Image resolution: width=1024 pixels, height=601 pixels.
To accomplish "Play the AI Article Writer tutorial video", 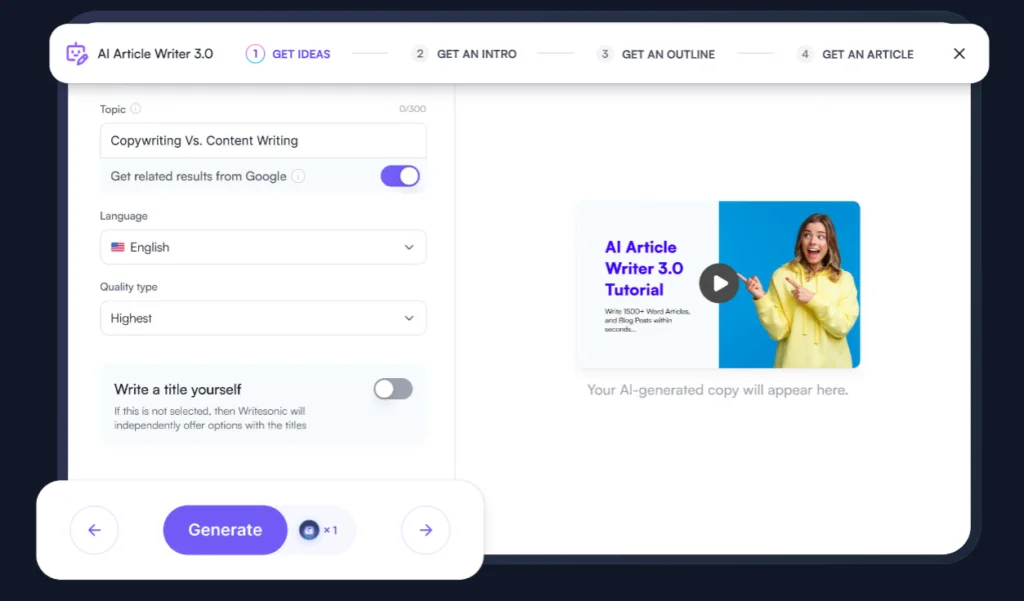I will [x=718, y=284].
